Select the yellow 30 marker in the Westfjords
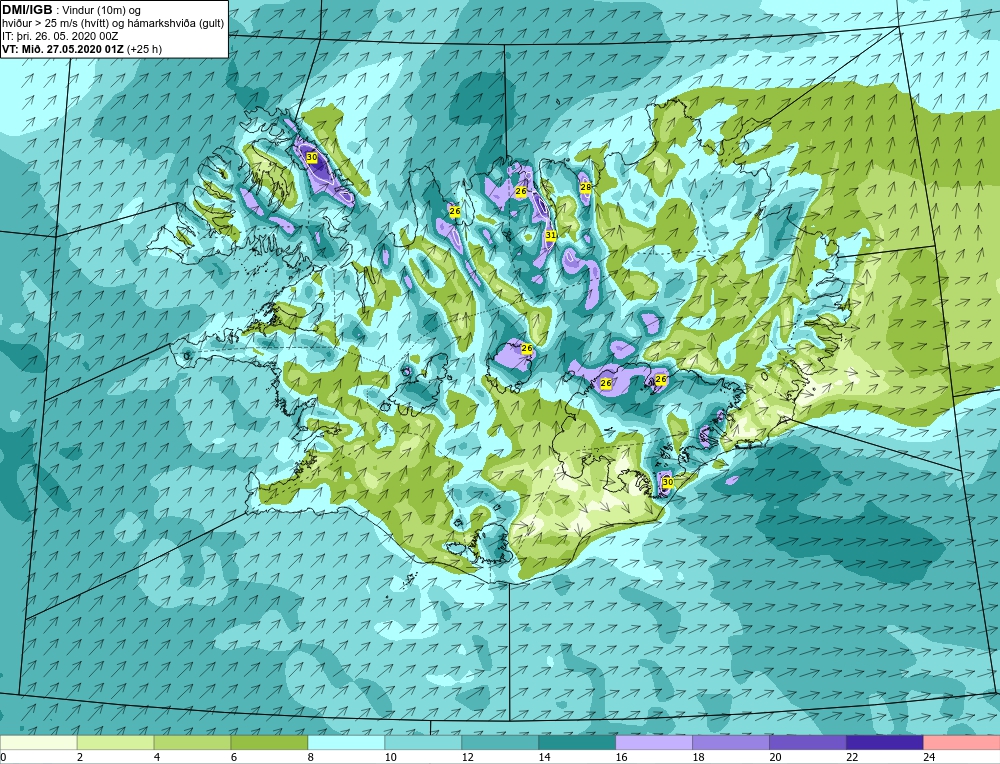 [312, 157]
